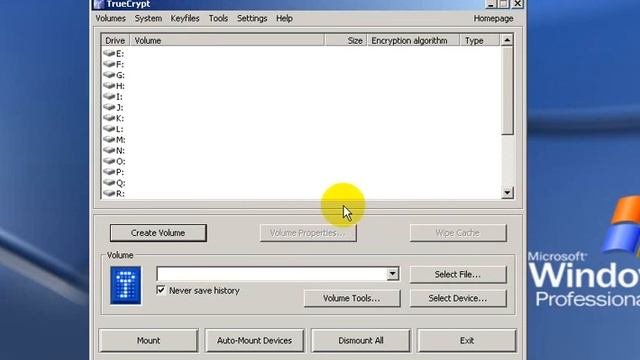Click the drive list scroll up arrow
This screenshot has height=360, width=640.
[x=507, y=40]
